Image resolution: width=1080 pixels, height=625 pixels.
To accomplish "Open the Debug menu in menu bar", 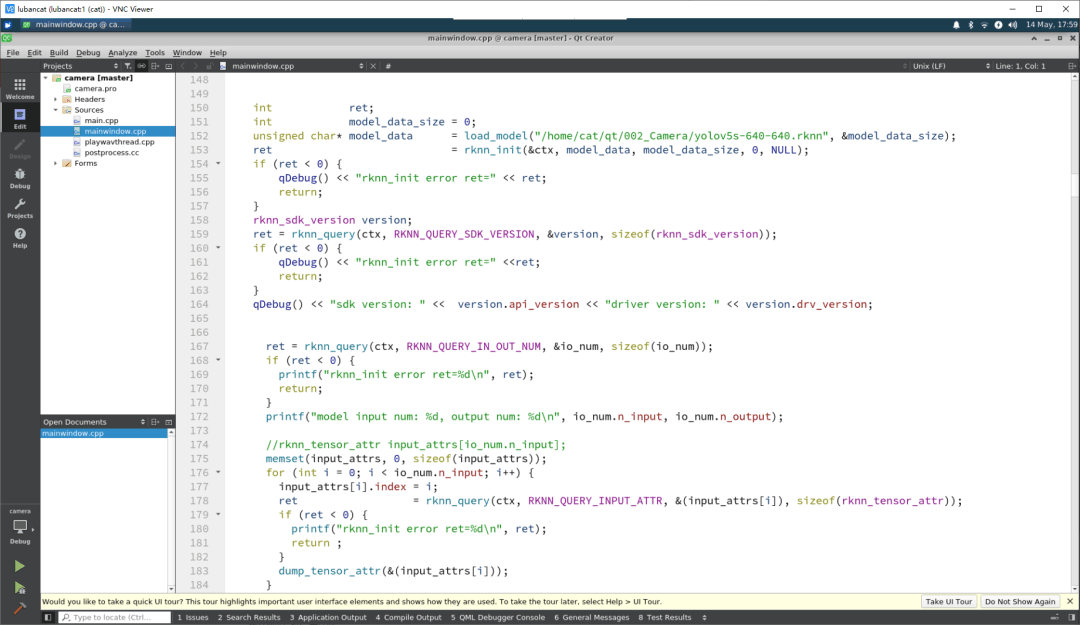I will [87, 52].
